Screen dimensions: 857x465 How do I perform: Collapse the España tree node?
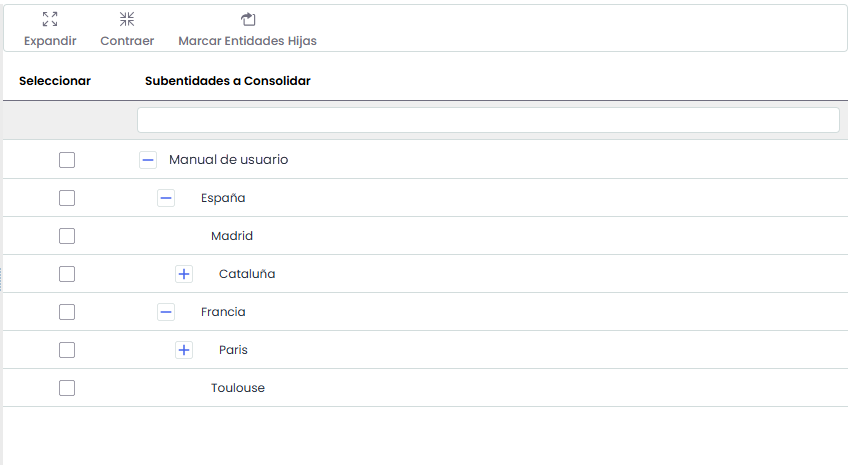pyautogui.click(x=166, y=198)
